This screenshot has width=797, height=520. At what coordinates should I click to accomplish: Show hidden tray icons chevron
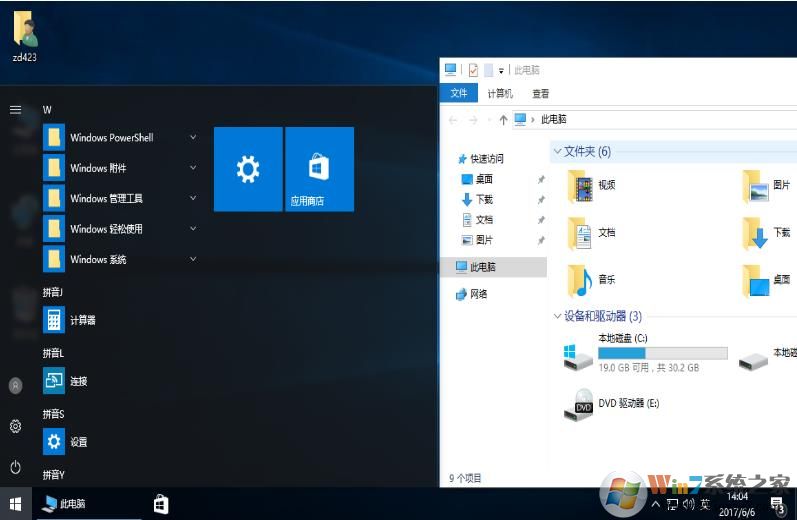click(x=656, y=504)
